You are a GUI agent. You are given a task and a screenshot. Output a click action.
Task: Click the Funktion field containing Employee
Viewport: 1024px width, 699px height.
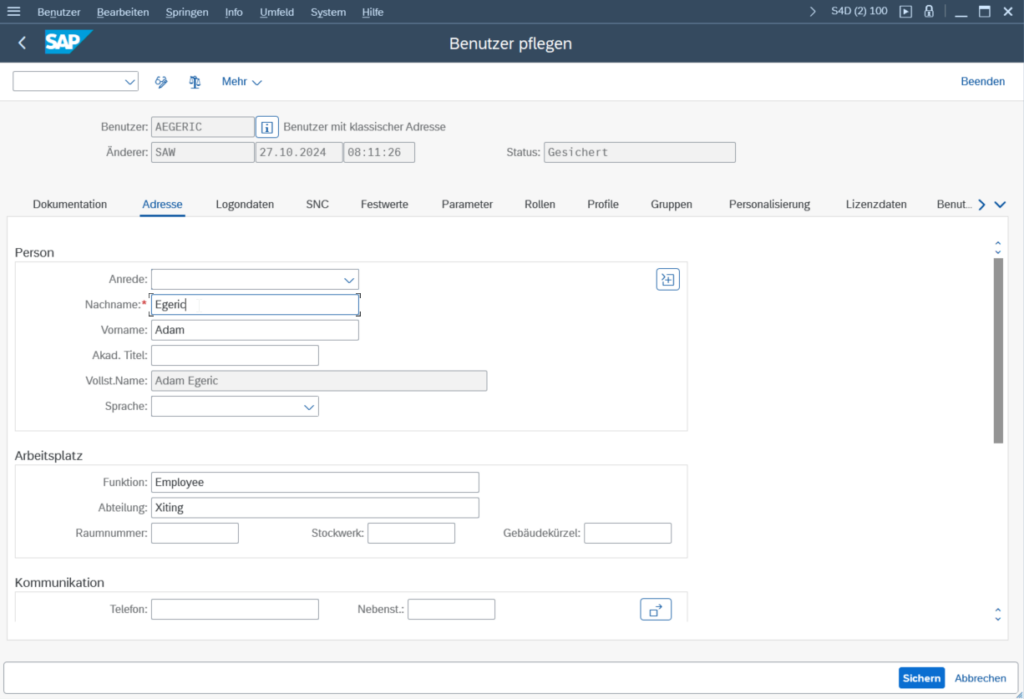[x=315, y=482]
